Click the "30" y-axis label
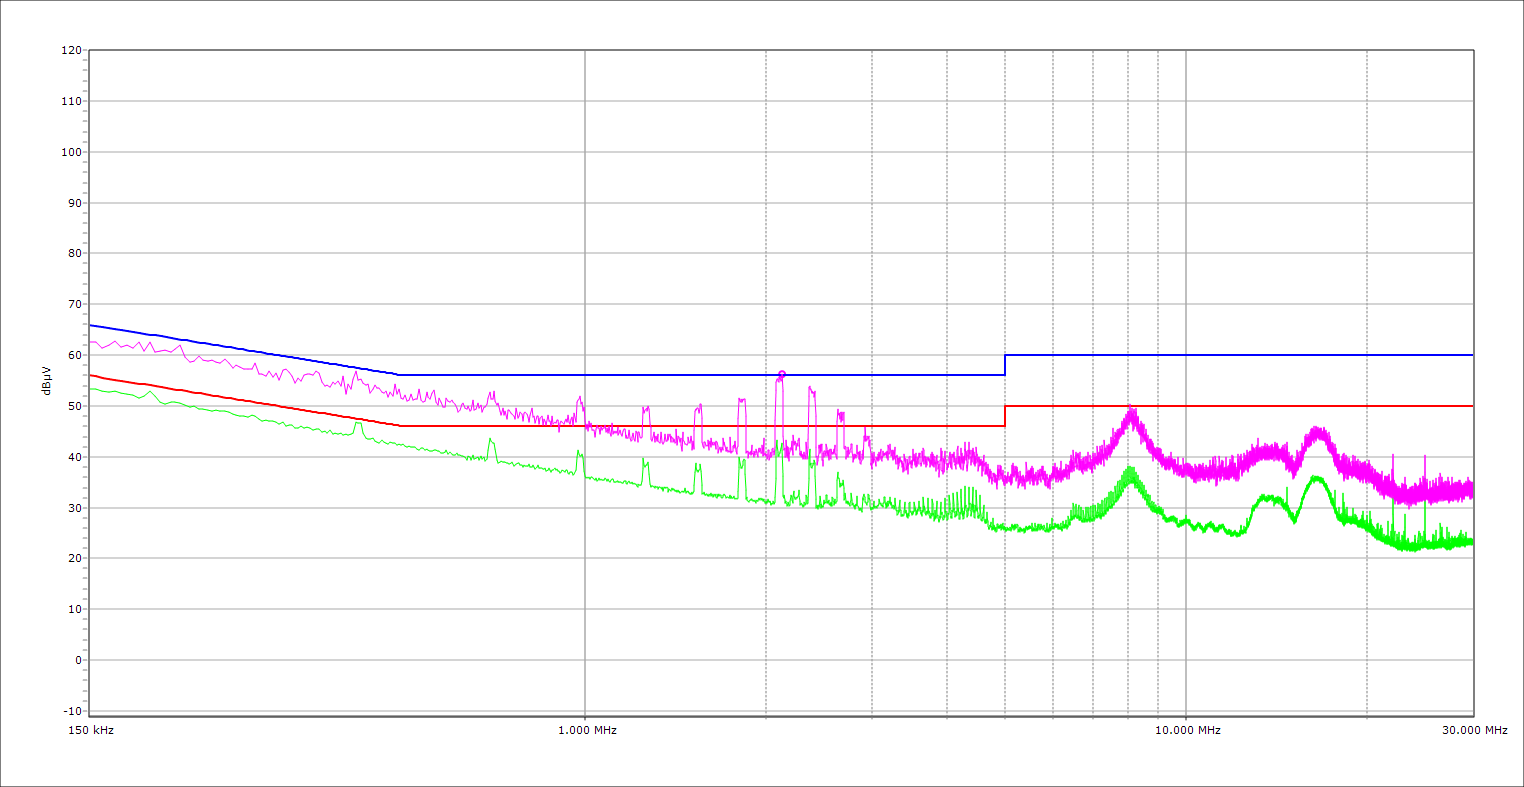The height and width of the screenshot is (787, 1524). point(74,508)
